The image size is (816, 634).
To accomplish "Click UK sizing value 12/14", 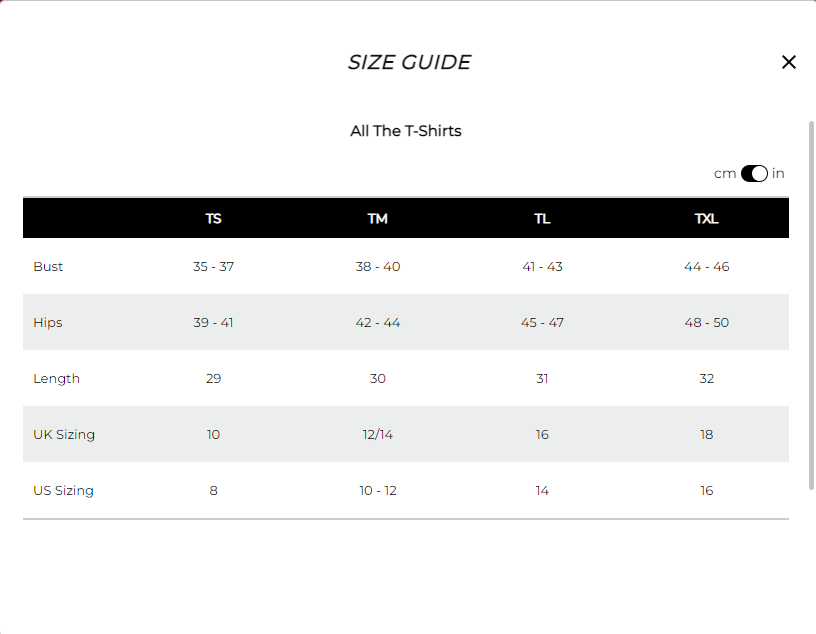I will point(378,435).
